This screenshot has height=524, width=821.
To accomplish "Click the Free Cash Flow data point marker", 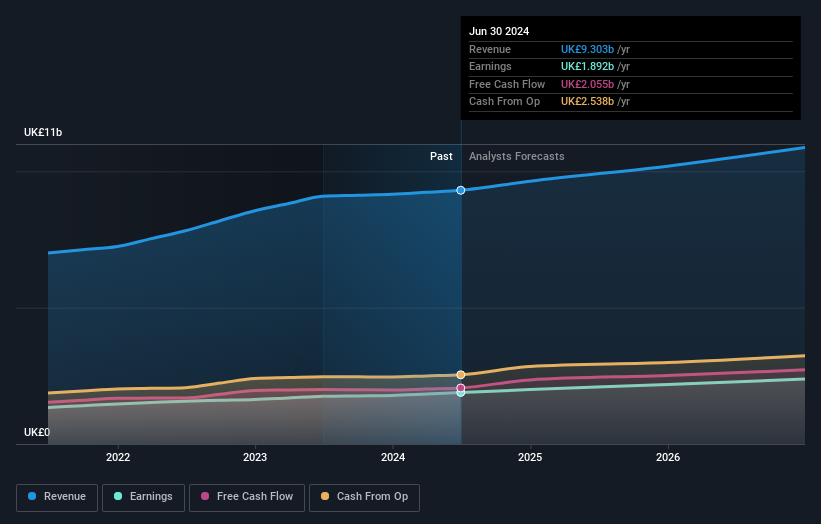I will point(461,388).
